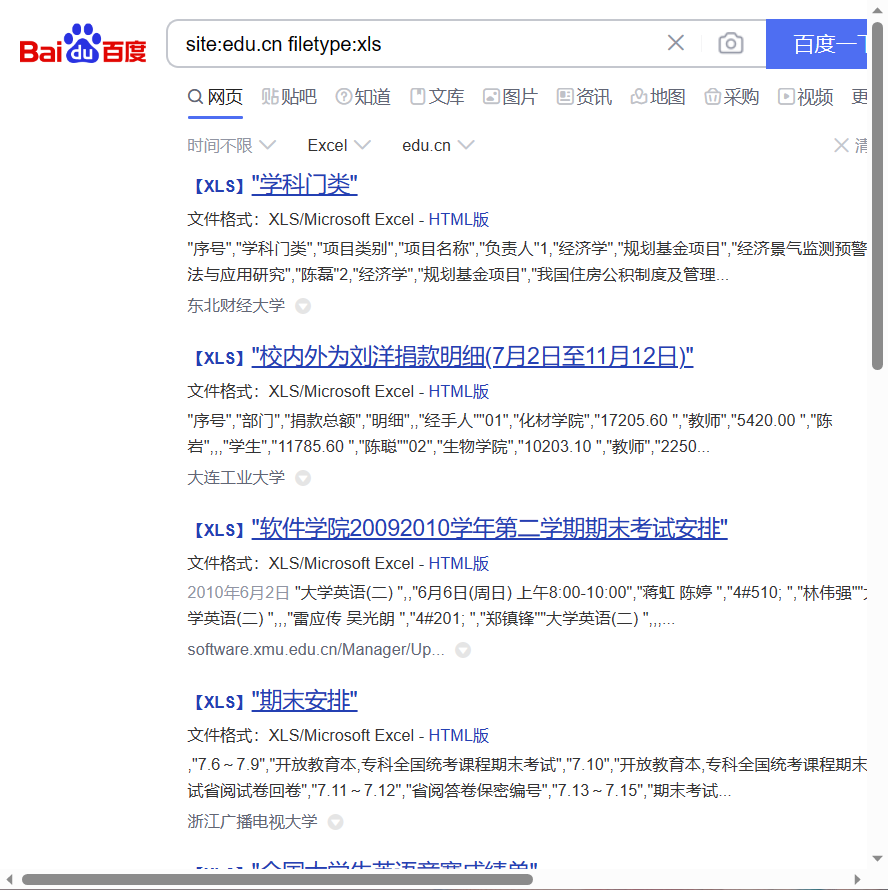
Task: Click scroll down arrow
Action: pos(878,858)
